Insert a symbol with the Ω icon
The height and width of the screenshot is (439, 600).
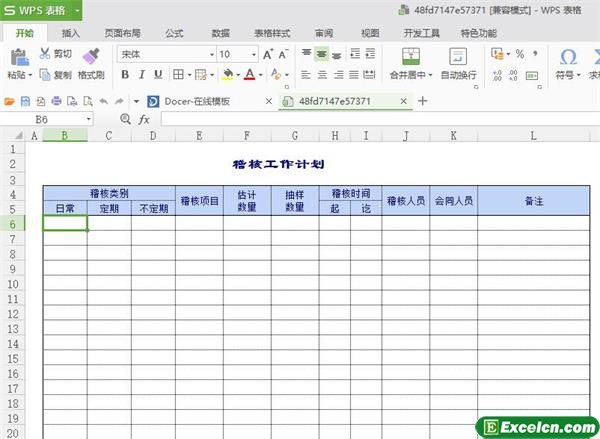pyautogui.click(x=568, y=56)
